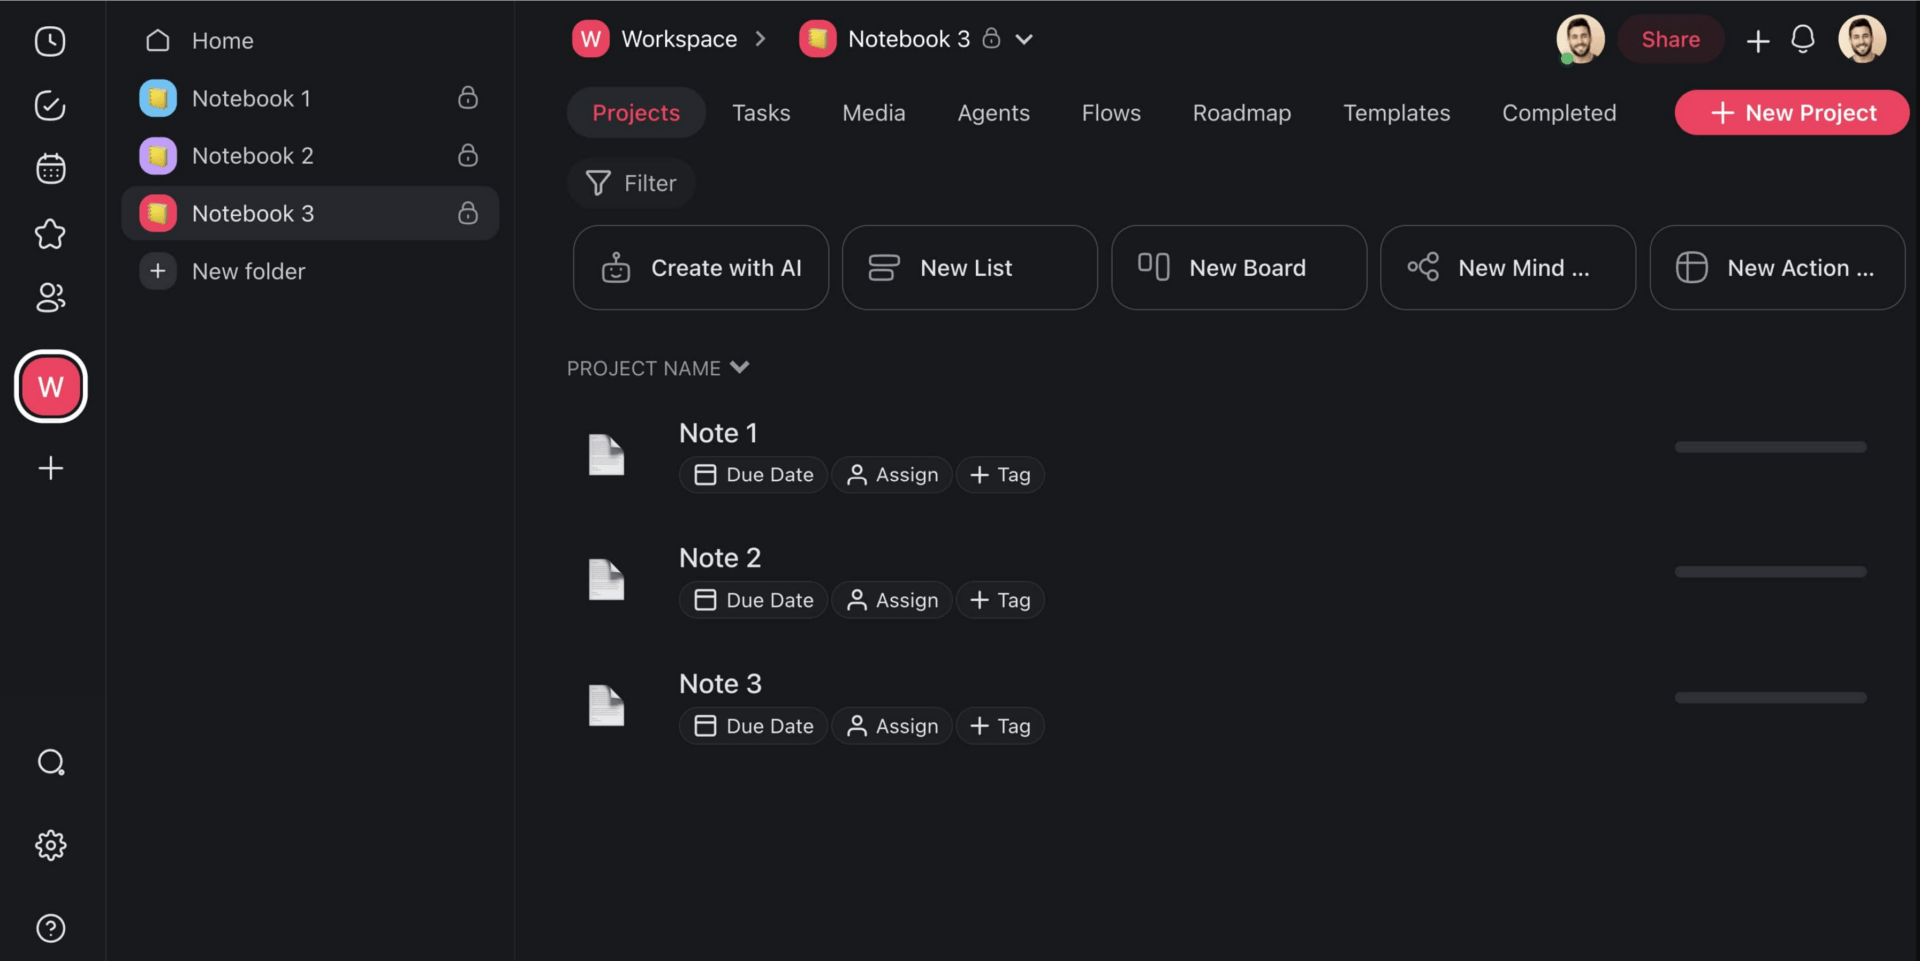Open the help question mark icon

click(50, 928)
